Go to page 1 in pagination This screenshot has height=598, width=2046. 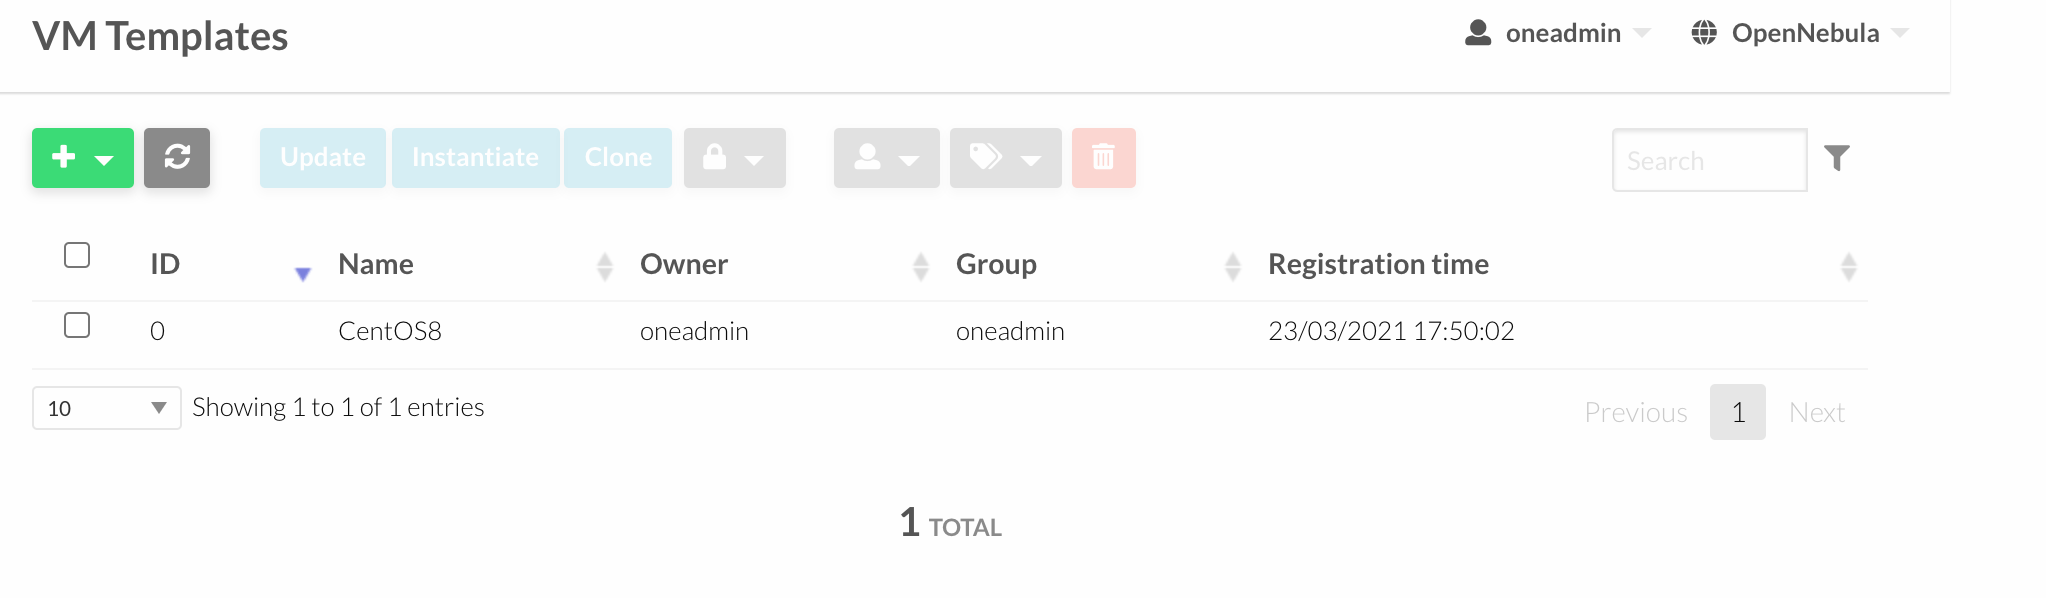point(1738,412)
